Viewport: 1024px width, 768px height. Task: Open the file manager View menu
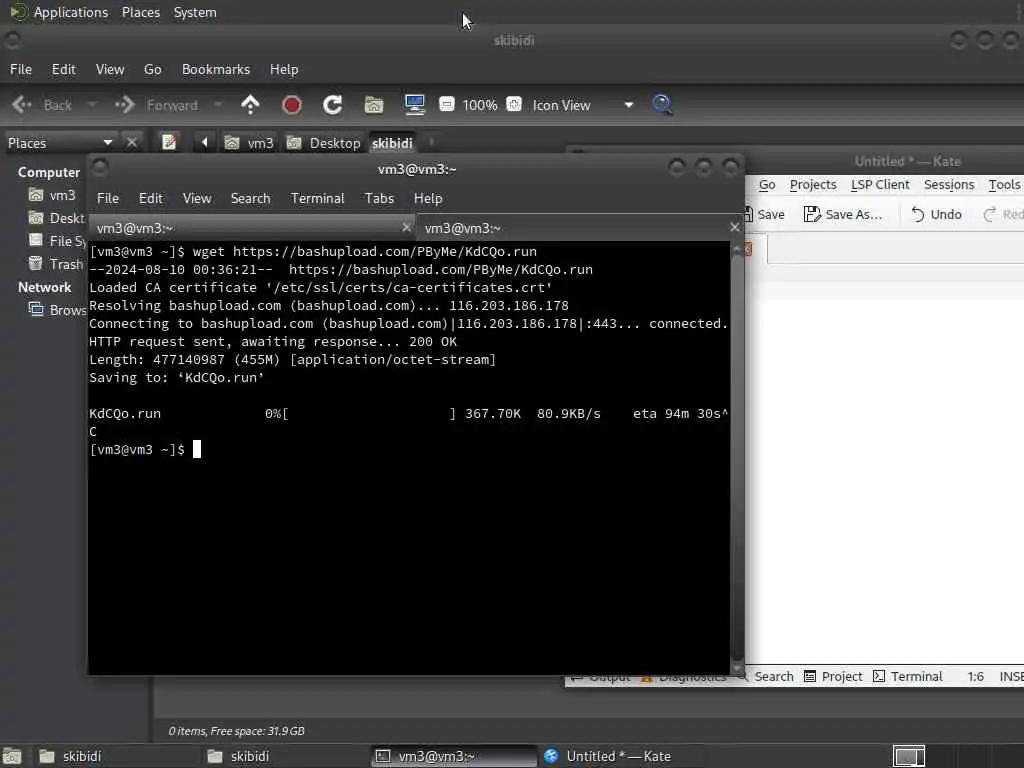tap(110, 69)
